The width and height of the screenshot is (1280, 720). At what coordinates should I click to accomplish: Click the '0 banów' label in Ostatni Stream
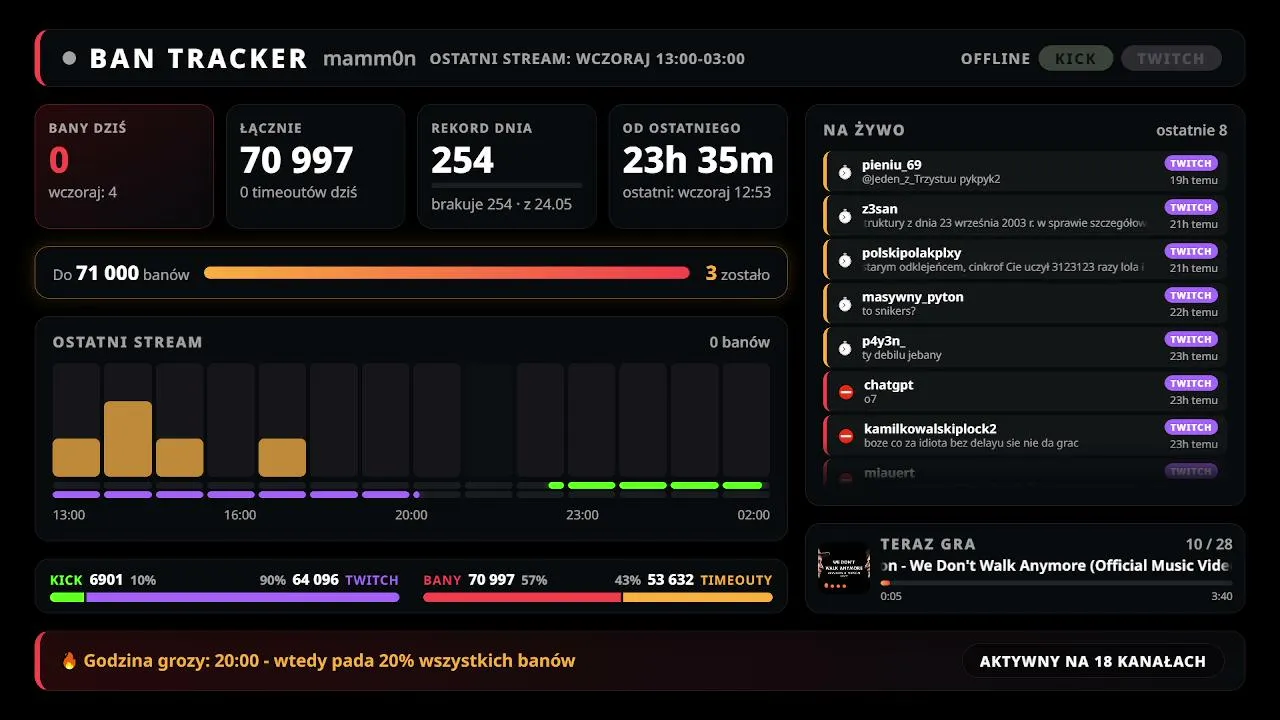point(740,342)
